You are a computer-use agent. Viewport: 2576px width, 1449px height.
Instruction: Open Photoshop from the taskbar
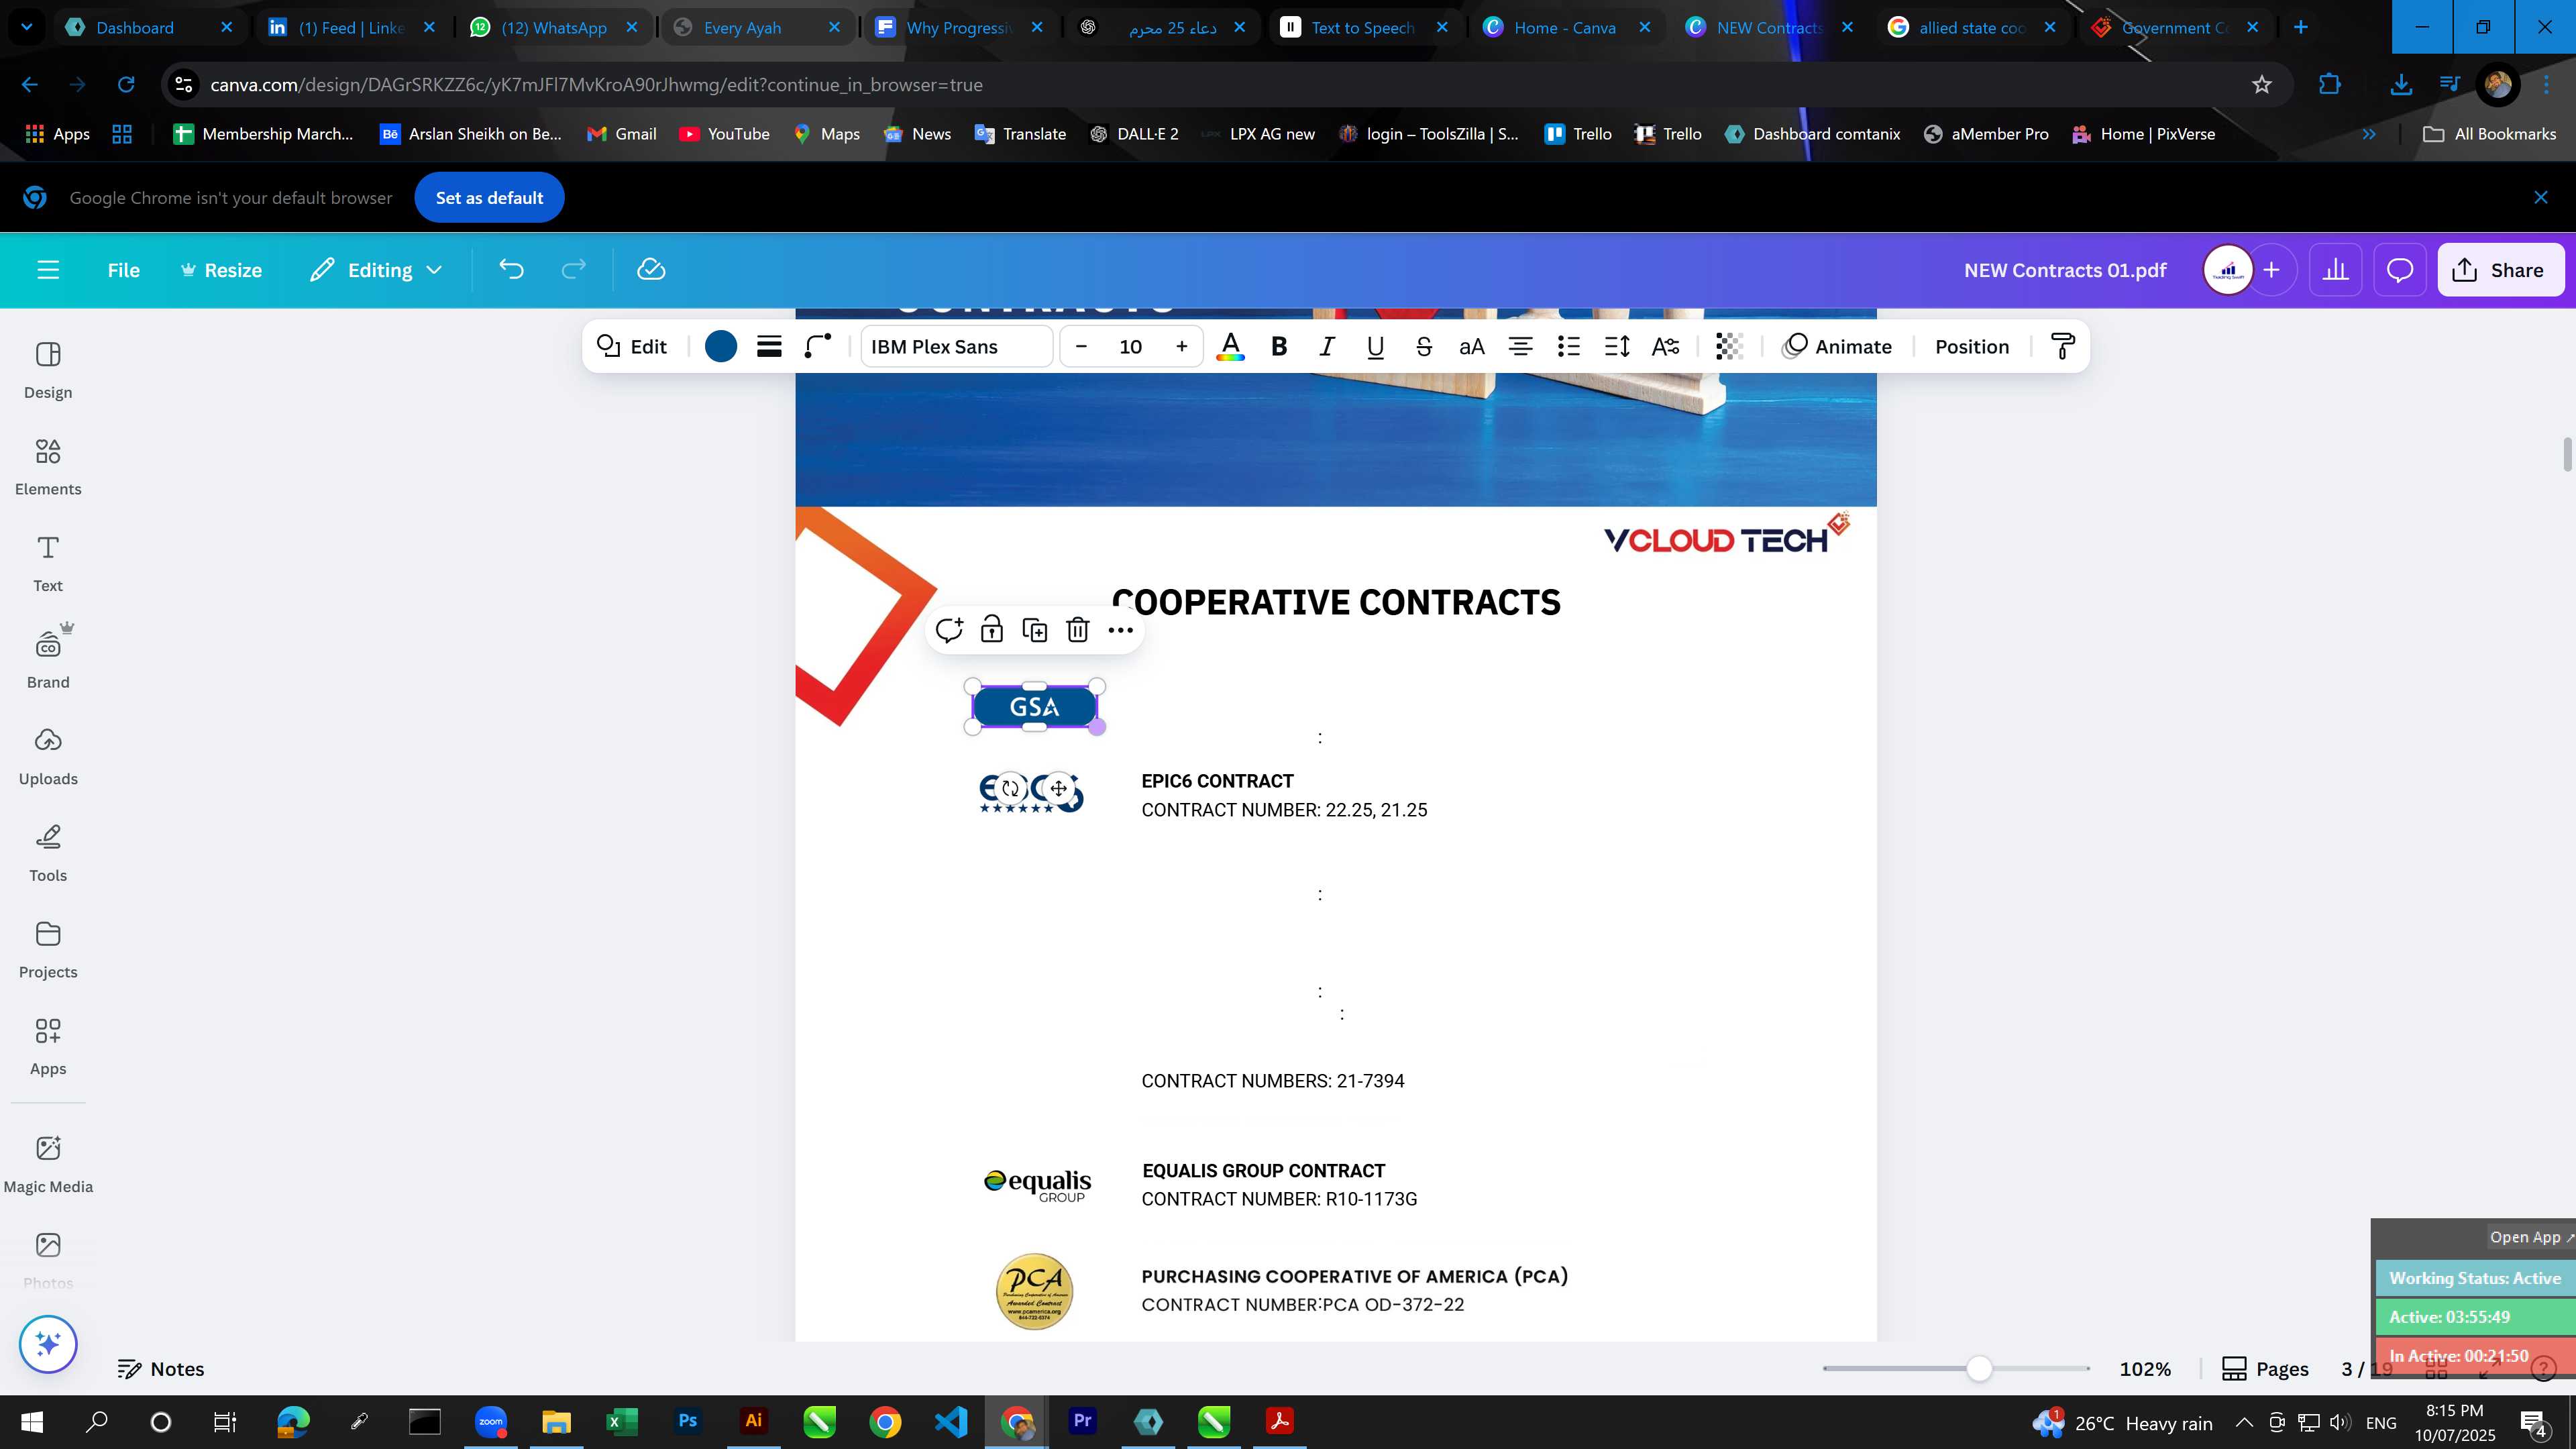(687, 1421)
